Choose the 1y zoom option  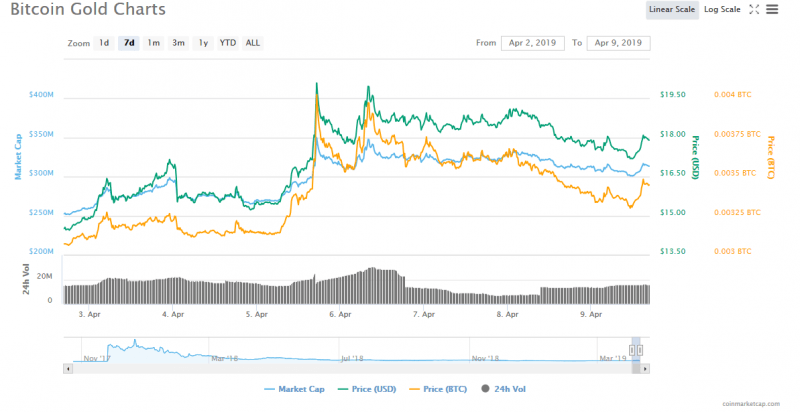pyautogui.click(x=203, y=43)
